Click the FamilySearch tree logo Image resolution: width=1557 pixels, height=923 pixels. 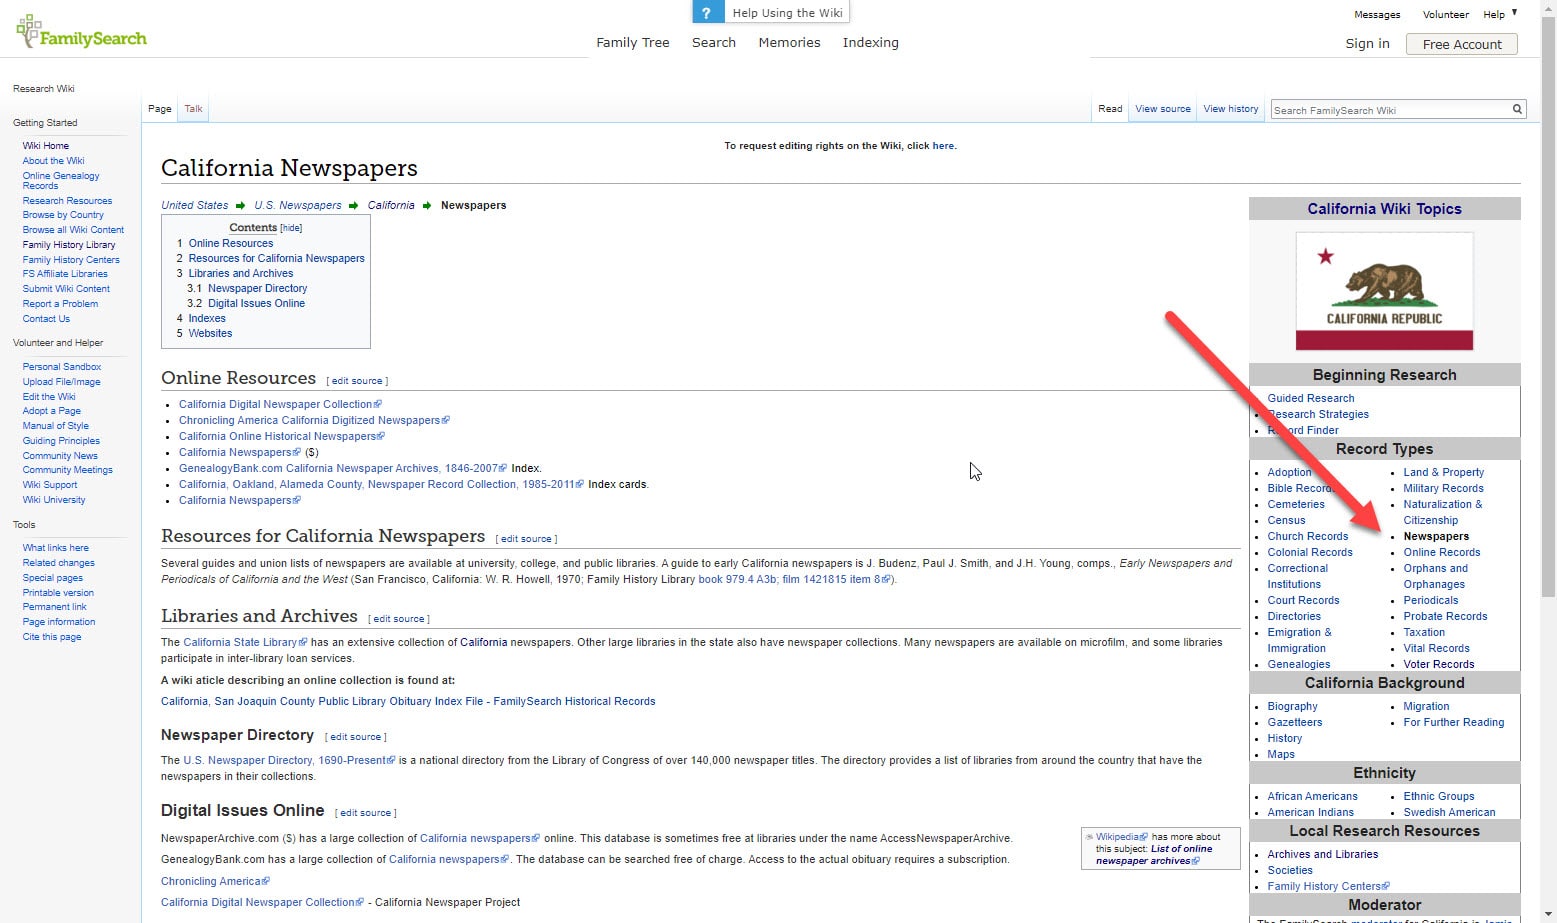[81, 33]
